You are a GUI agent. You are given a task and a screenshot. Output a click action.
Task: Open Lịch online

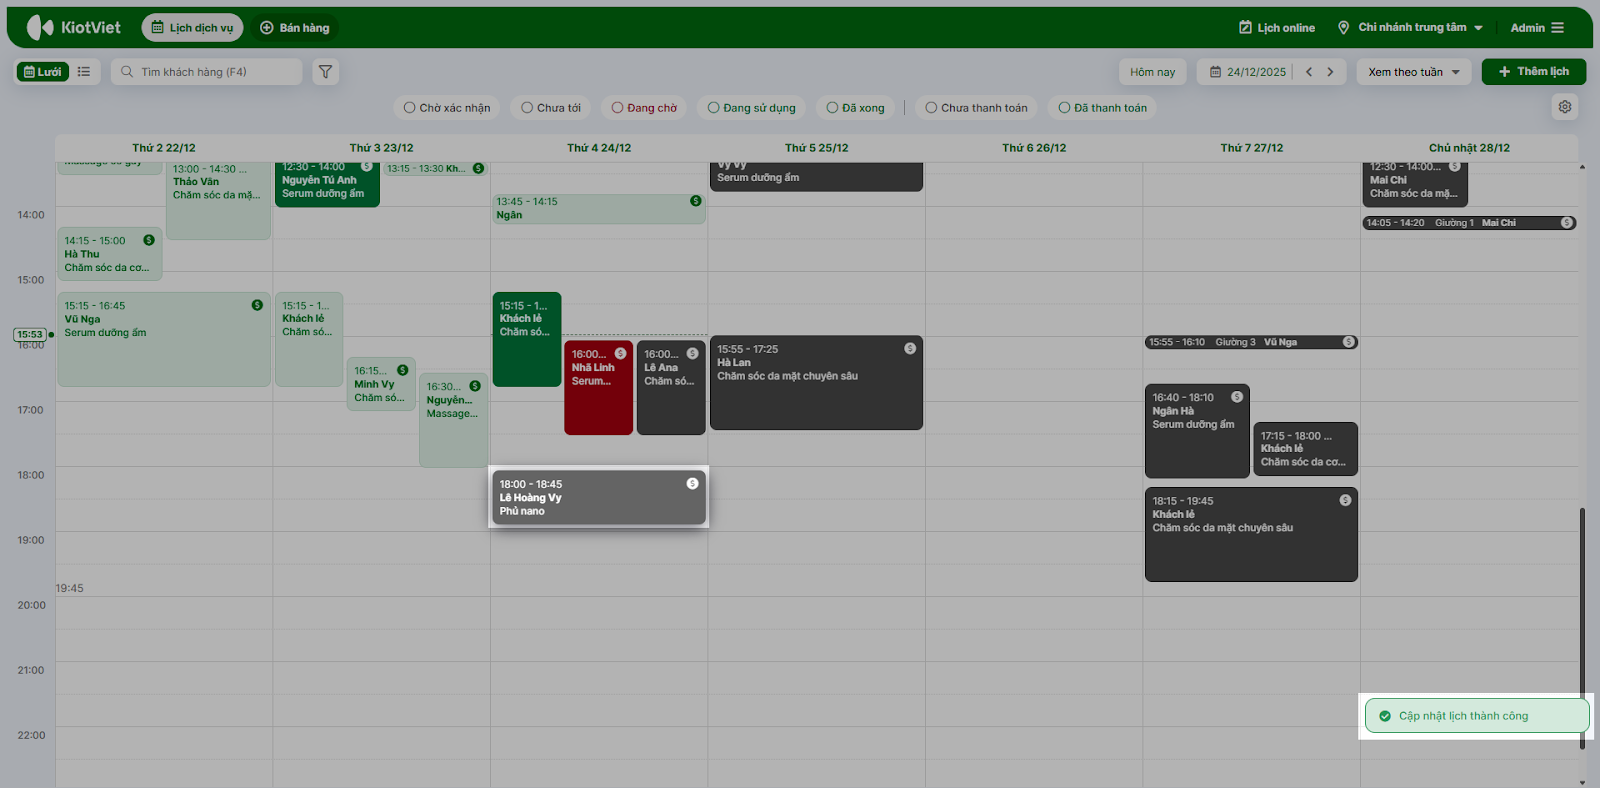[x=1277, y=28]
